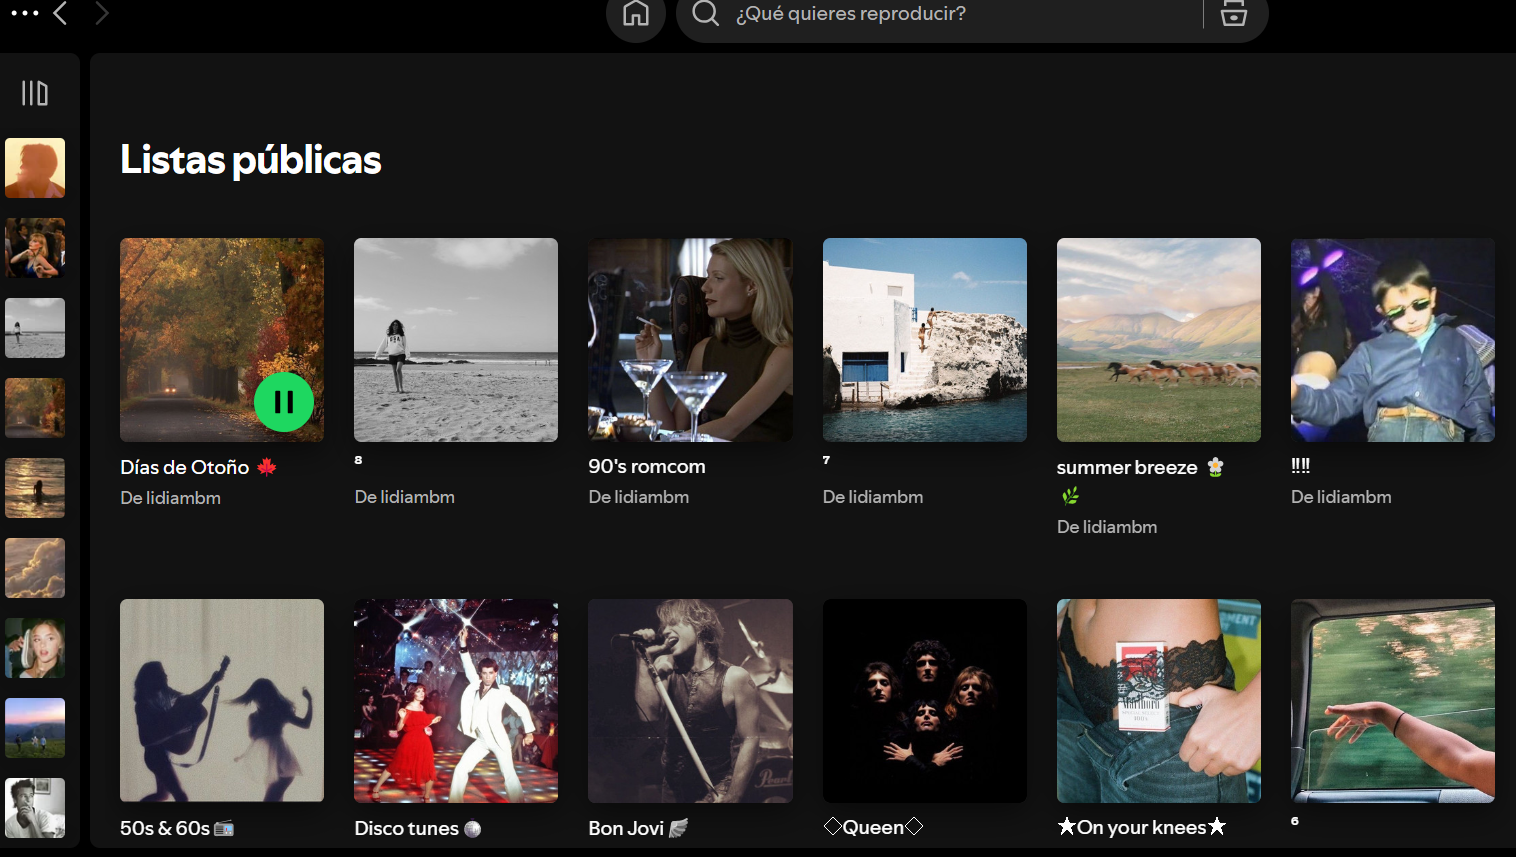Open the Queen playlist cover
Viewport: 1516px width, 857px height.
(x=925, y=700)
